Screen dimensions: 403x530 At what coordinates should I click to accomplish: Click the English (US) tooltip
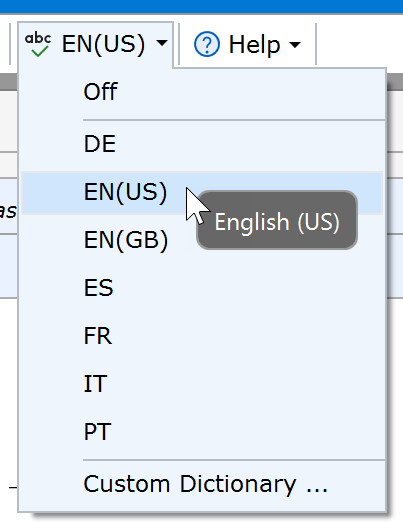pyautogui.click(x=277, y=220)
